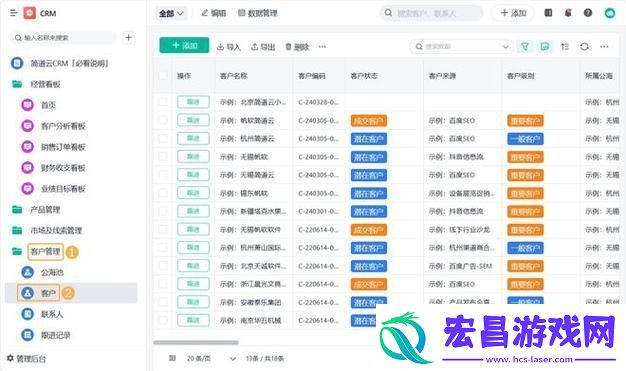Screen dimensions: 626x371
Task: Switch to 编辑 in top bar
Action: pos(214,13)
